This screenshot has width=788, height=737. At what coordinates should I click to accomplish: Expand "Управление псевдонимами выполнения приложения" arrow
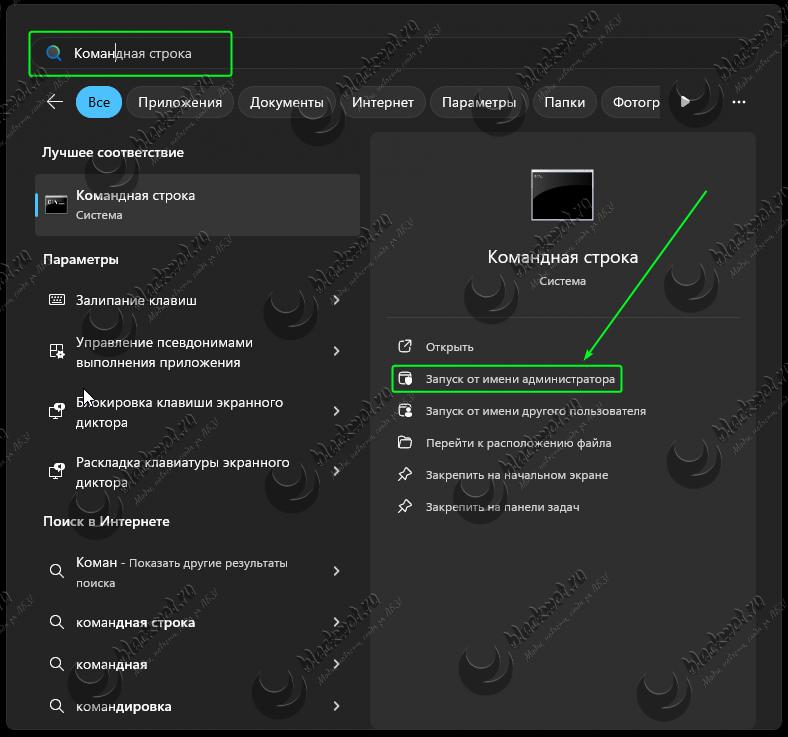click(x=336, y=351)
